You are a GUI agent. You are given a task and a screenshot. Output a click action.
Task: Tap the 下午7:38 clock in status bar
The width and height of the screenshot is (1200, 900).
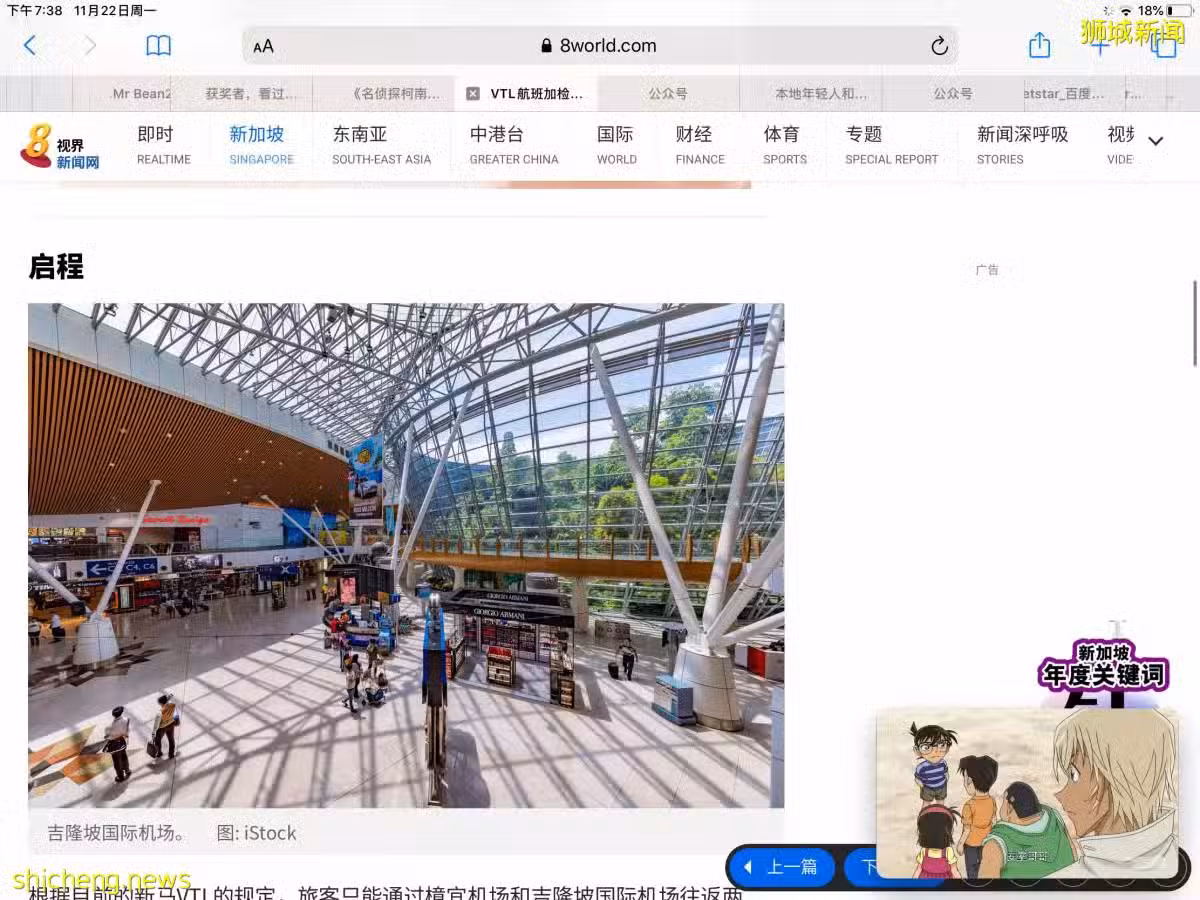35,11
